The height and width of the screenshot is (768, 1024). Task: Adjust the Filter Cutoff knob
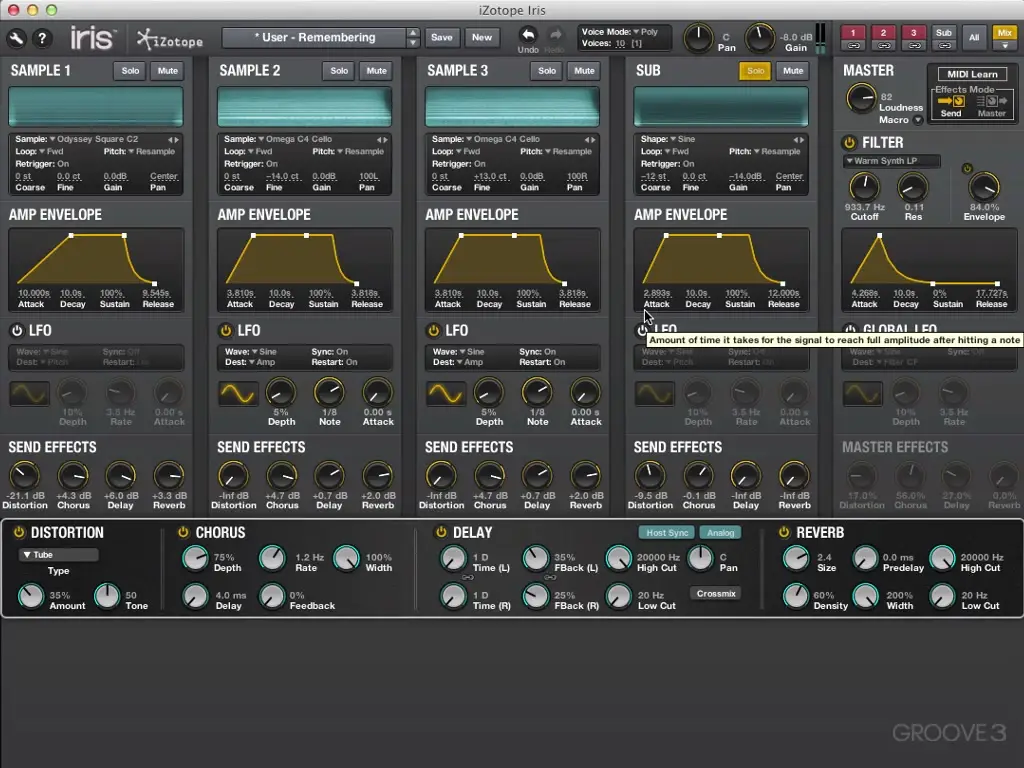tap(863, 187)
